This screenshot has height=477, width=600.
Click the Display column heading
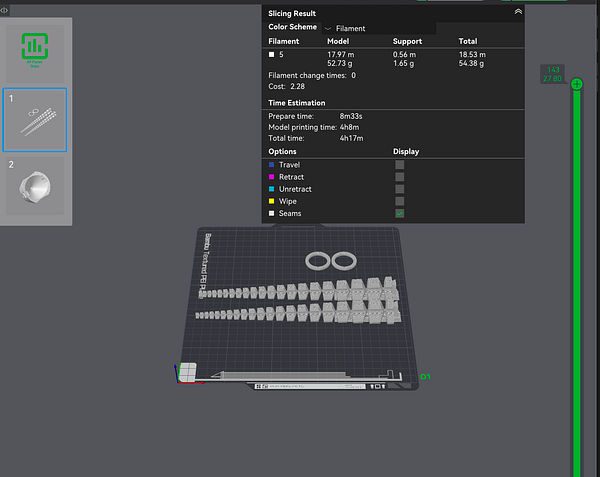406,151
